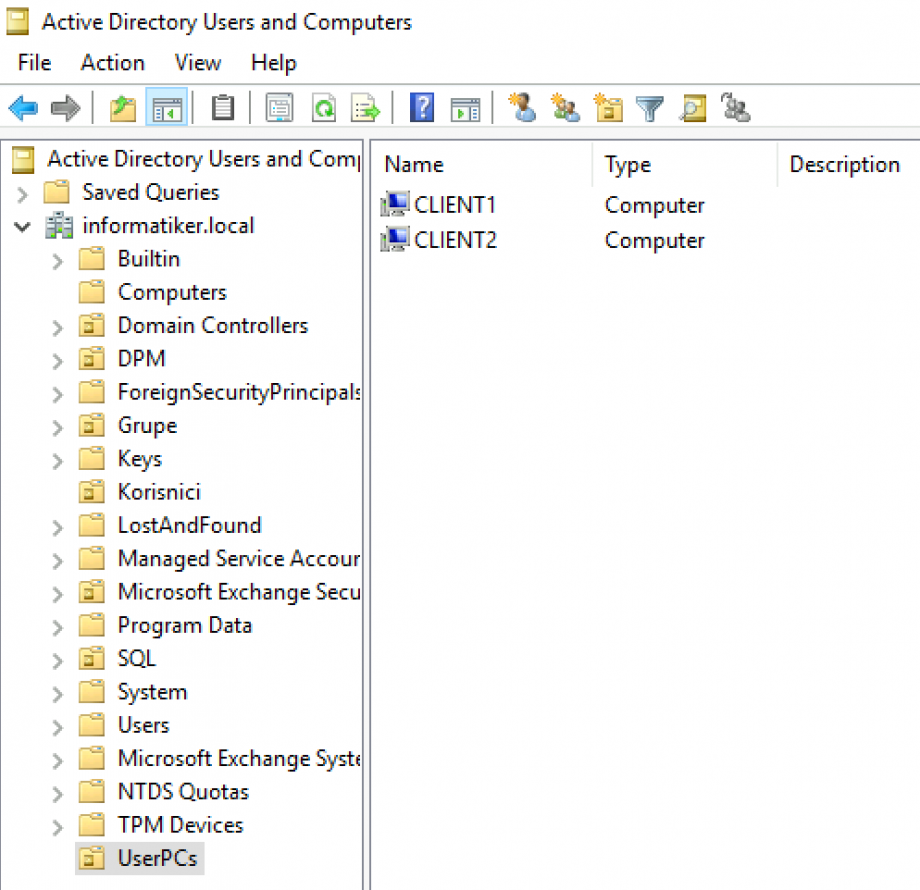Screen dimensions: 920x890
Task: Refresh the view using the refresh icon
Action: [x=322, y=108]
